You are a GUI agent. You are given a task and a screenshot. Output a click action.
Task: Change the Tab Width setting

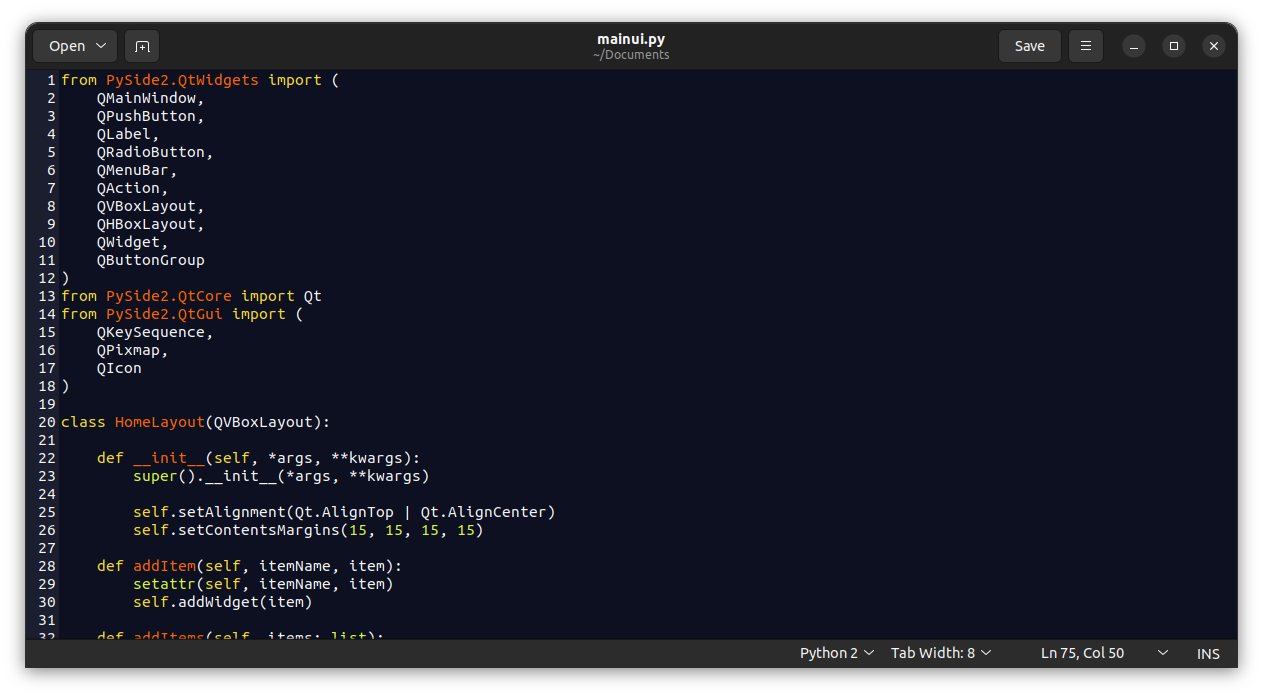coord(941,653)
